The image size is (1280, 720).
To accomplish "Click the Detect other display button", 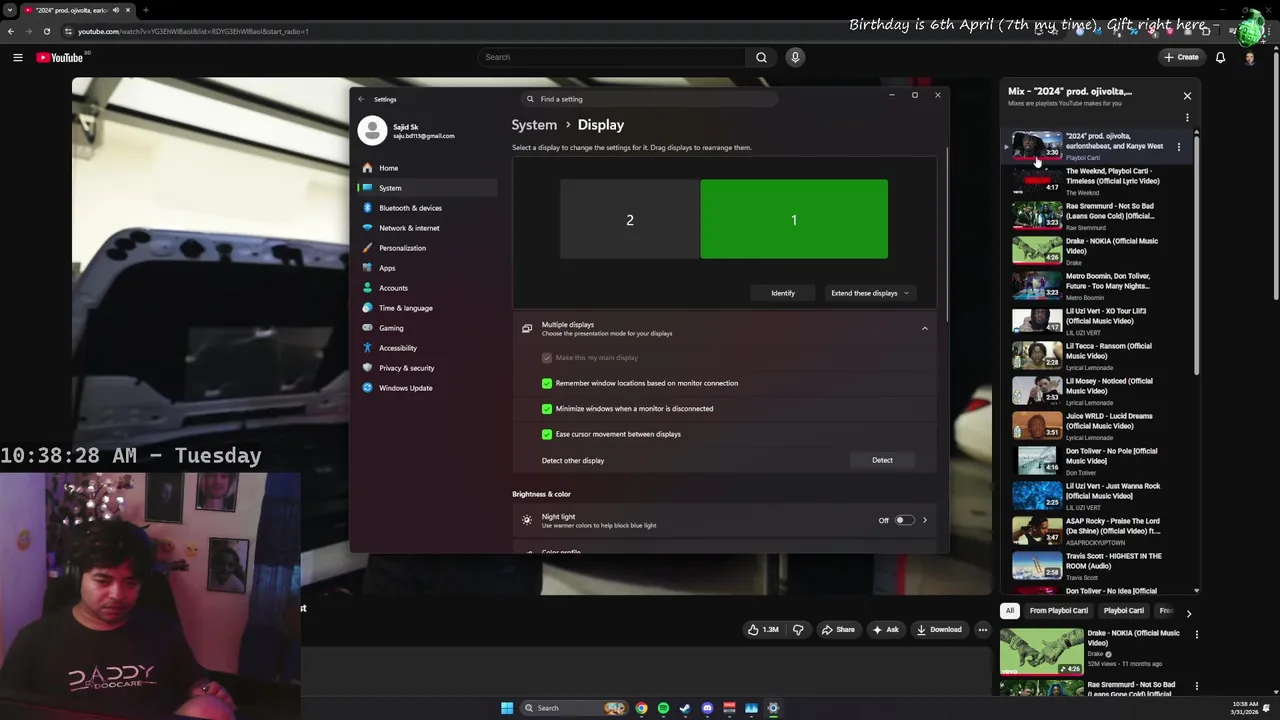I will click(x=882, y=460).
